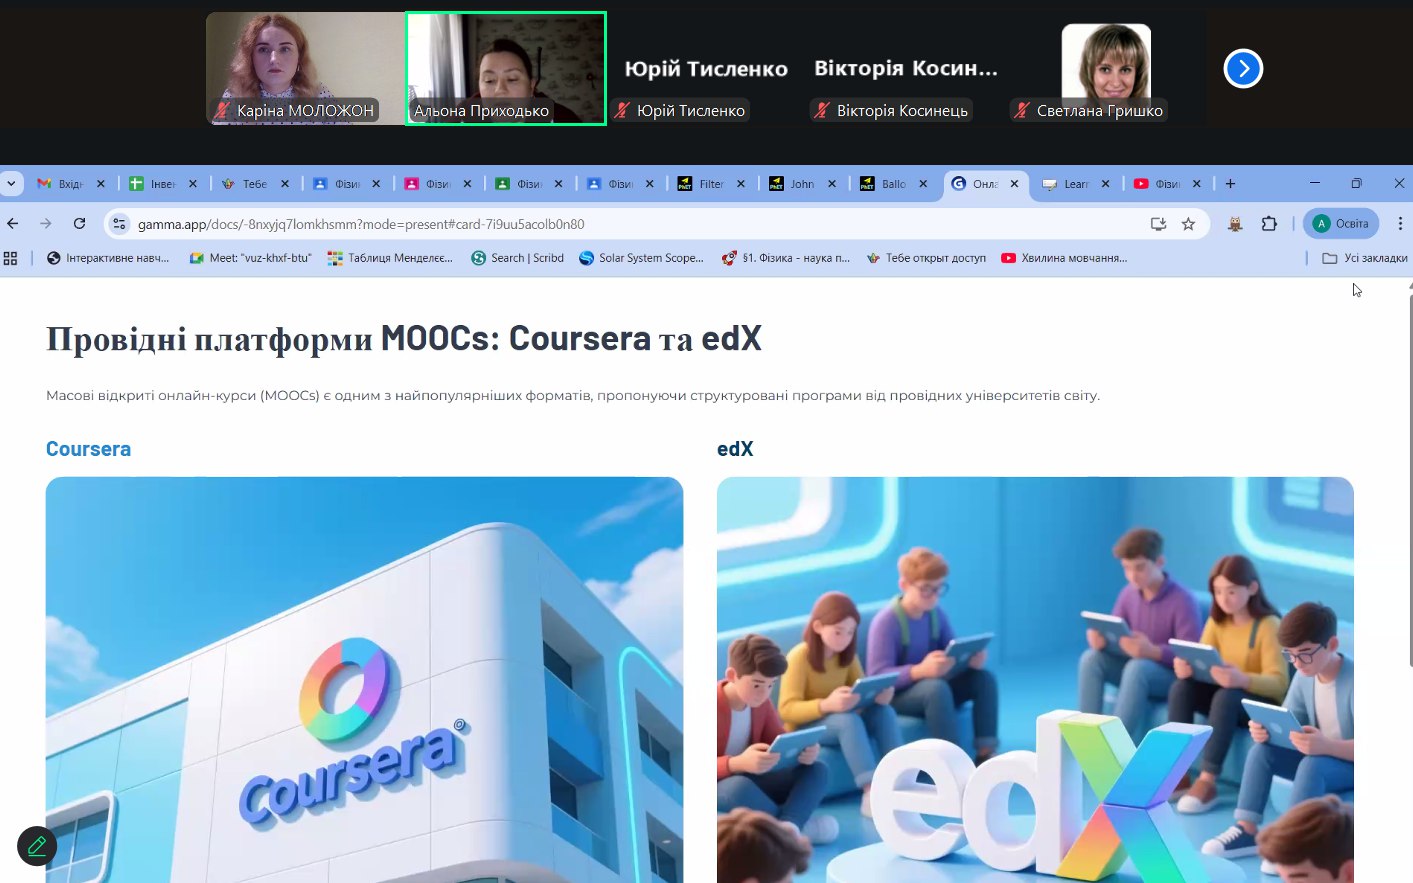Click the green pen annotate button
This screenshot has height=883, width=1413.
pyautogui.click(x=37, y=846)
